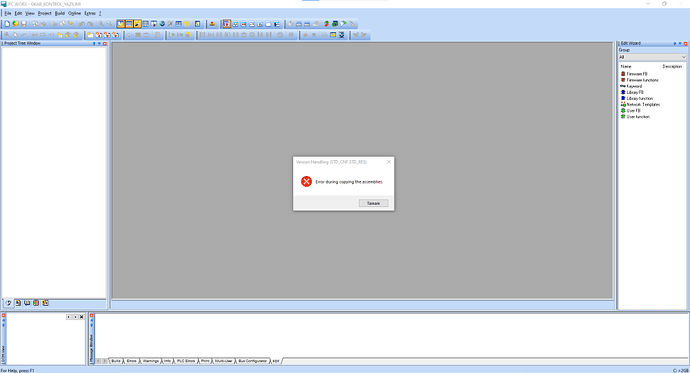The image size is (690, 373).
Task: Click the IEC programming workspace icon
Action: (x=227, y=24)
